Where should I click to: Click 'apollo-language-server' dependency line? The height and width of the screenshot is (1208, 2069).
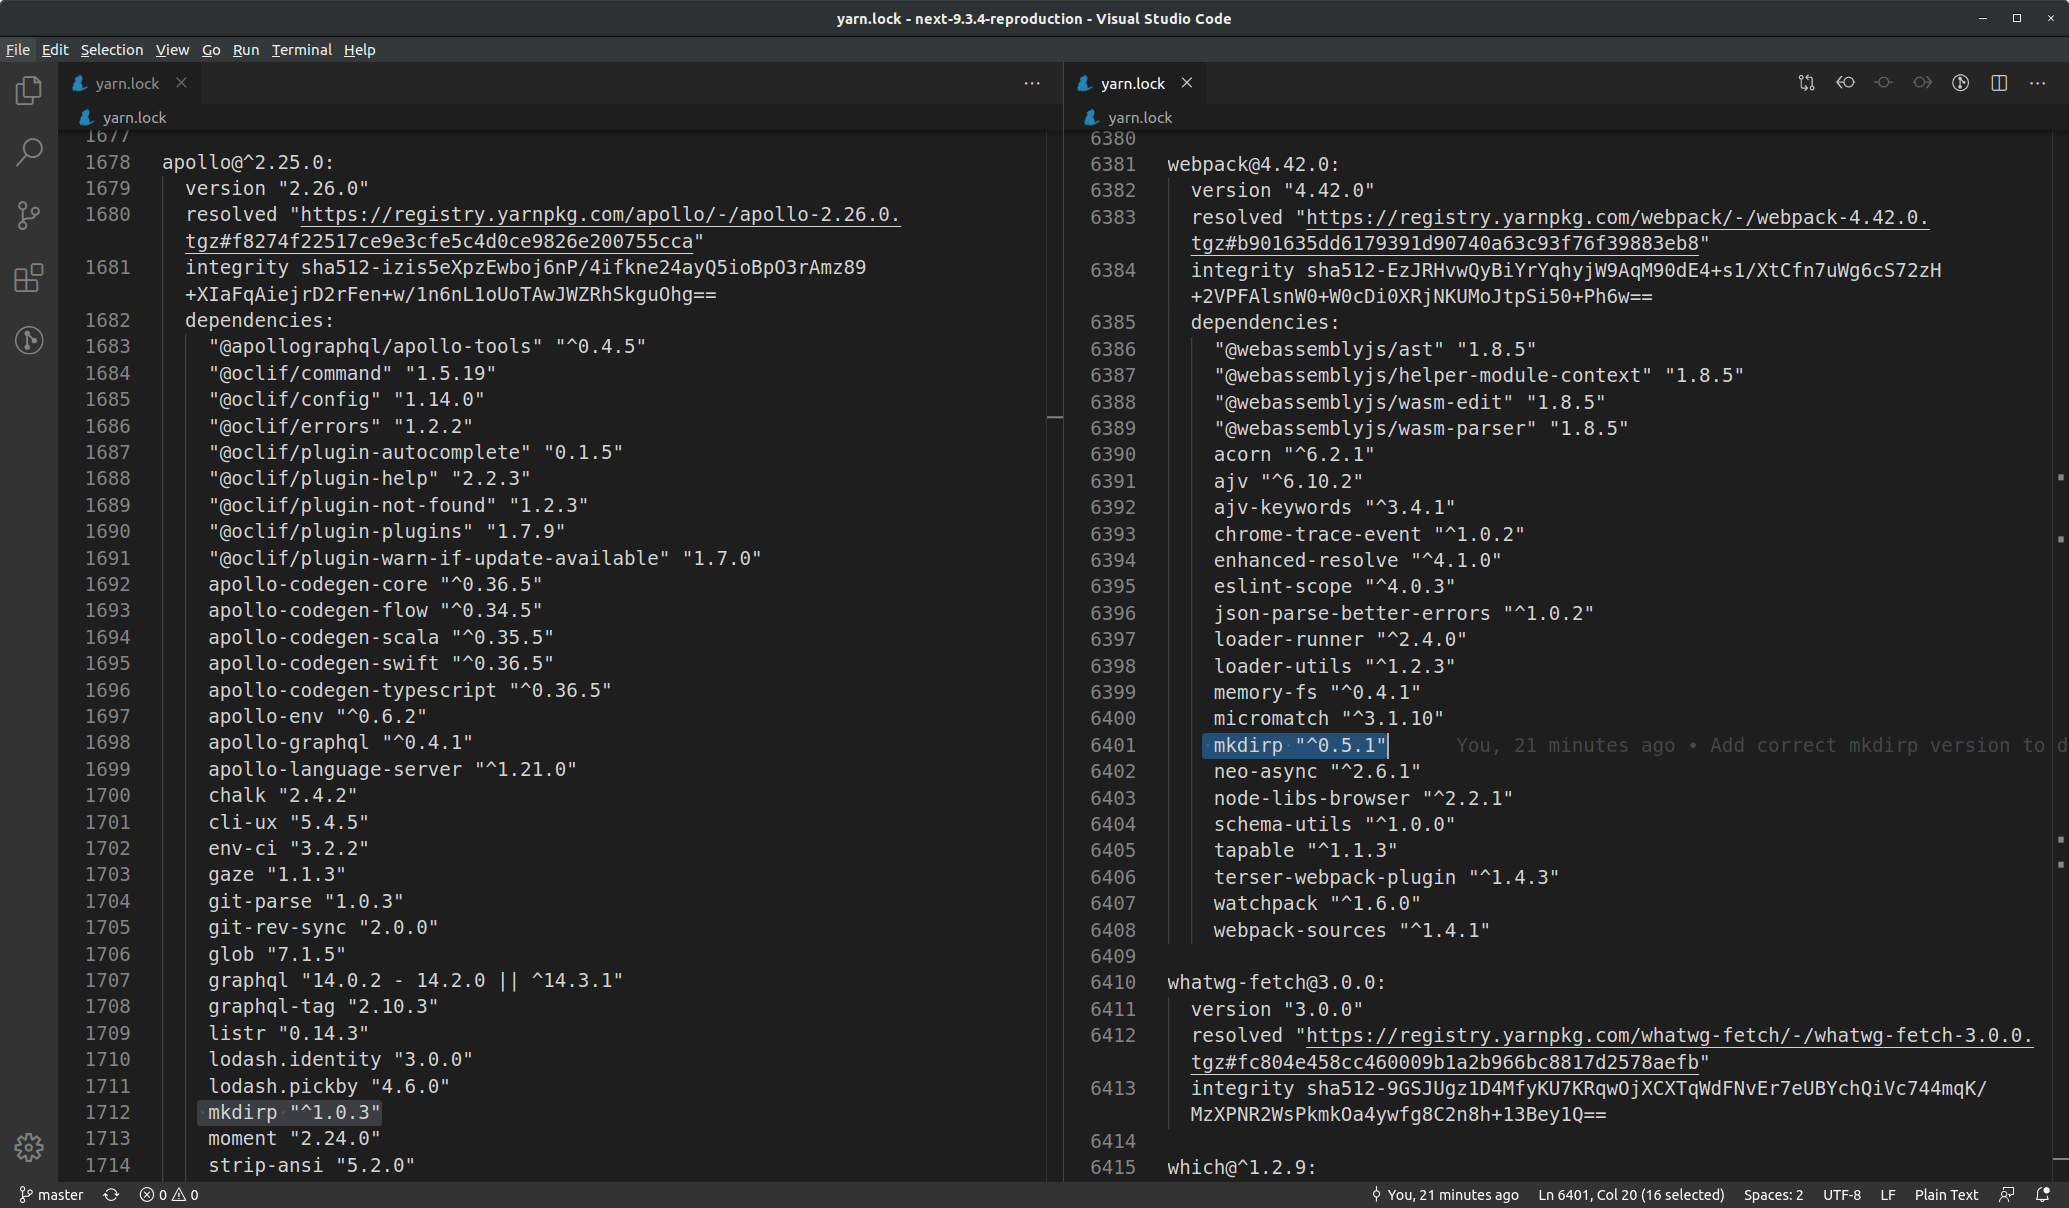392,769
